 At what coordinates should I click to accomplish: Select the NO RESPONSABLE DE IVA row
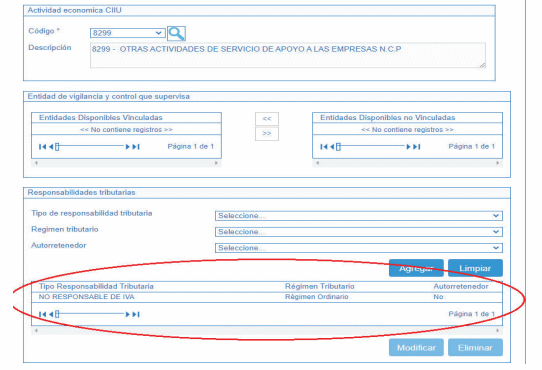pyautogui.click(x=267, y=297)
